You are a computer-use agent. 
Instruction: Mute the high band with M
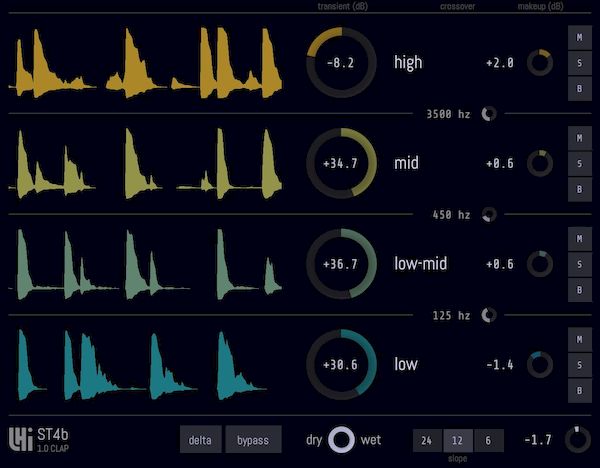(x=580, y=38)
